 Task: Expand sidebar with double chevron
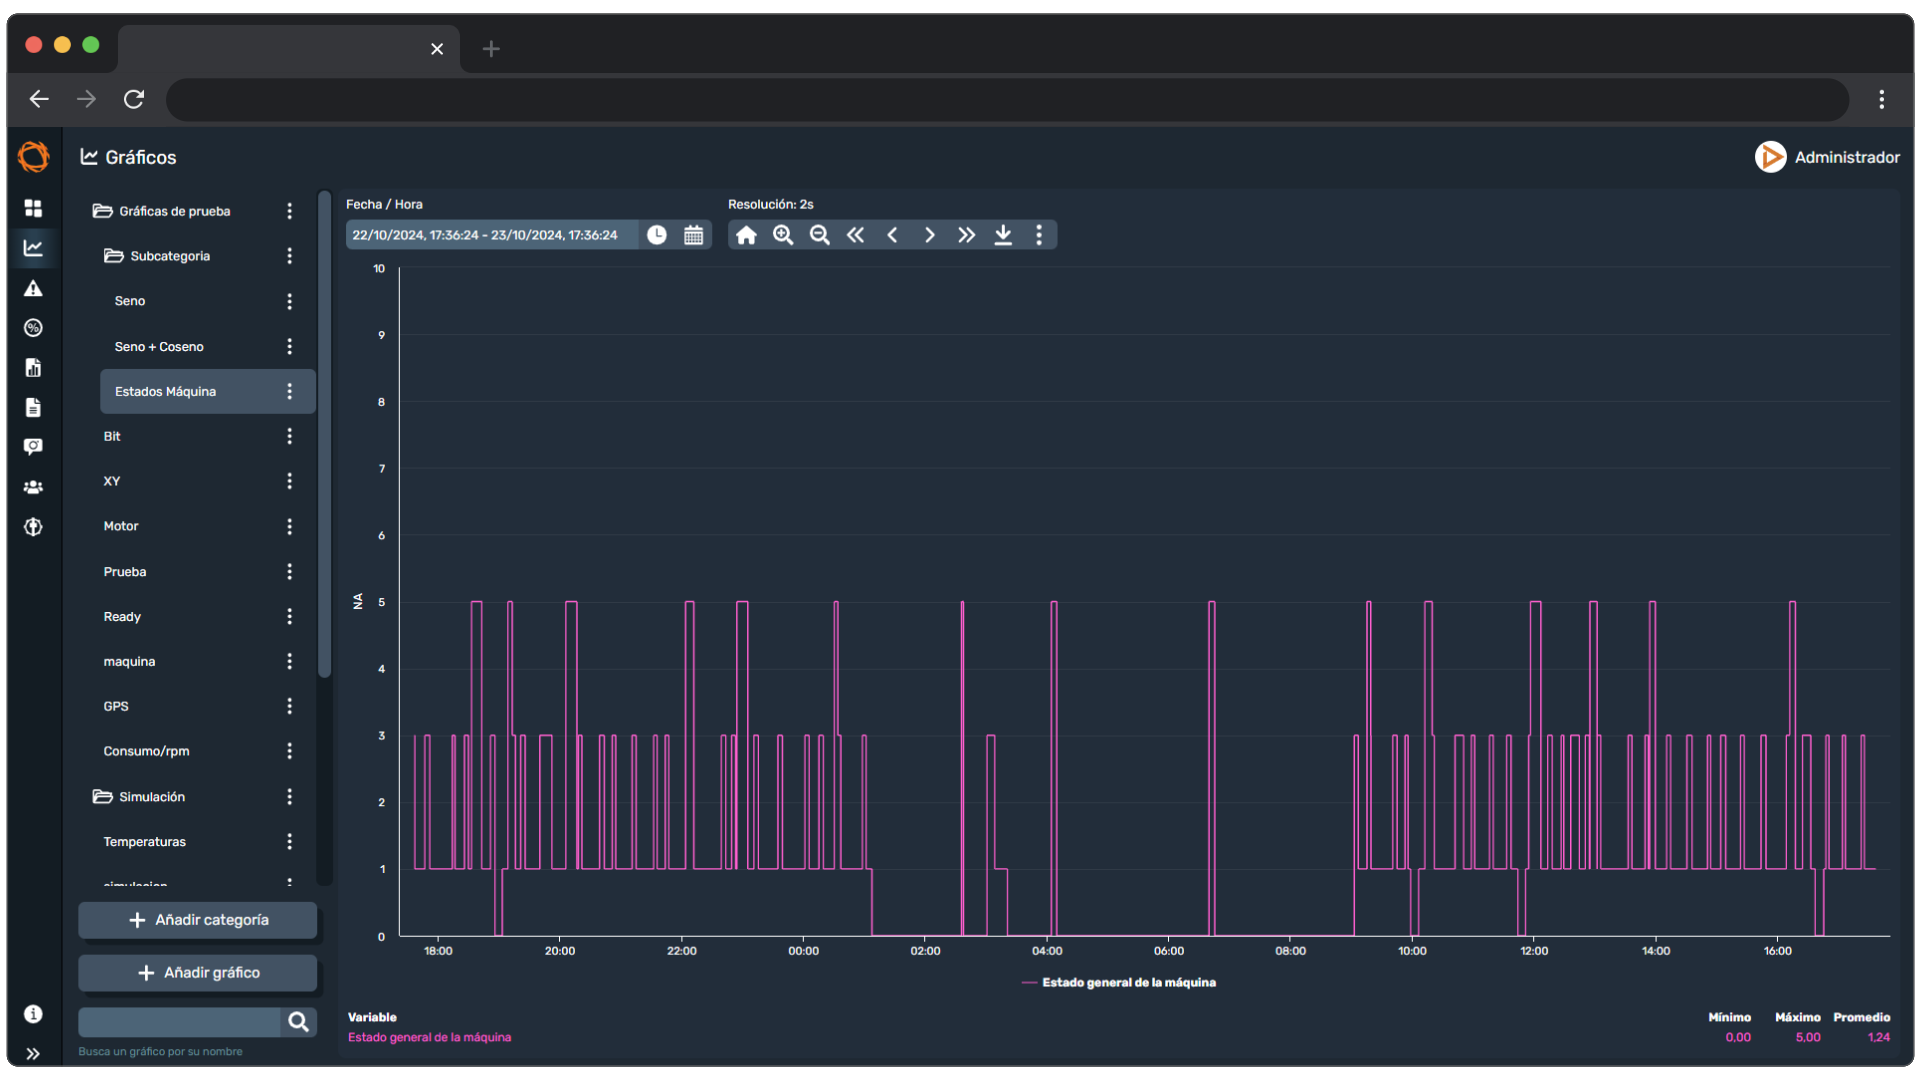pyautogui.click(x=33, y=1053)
